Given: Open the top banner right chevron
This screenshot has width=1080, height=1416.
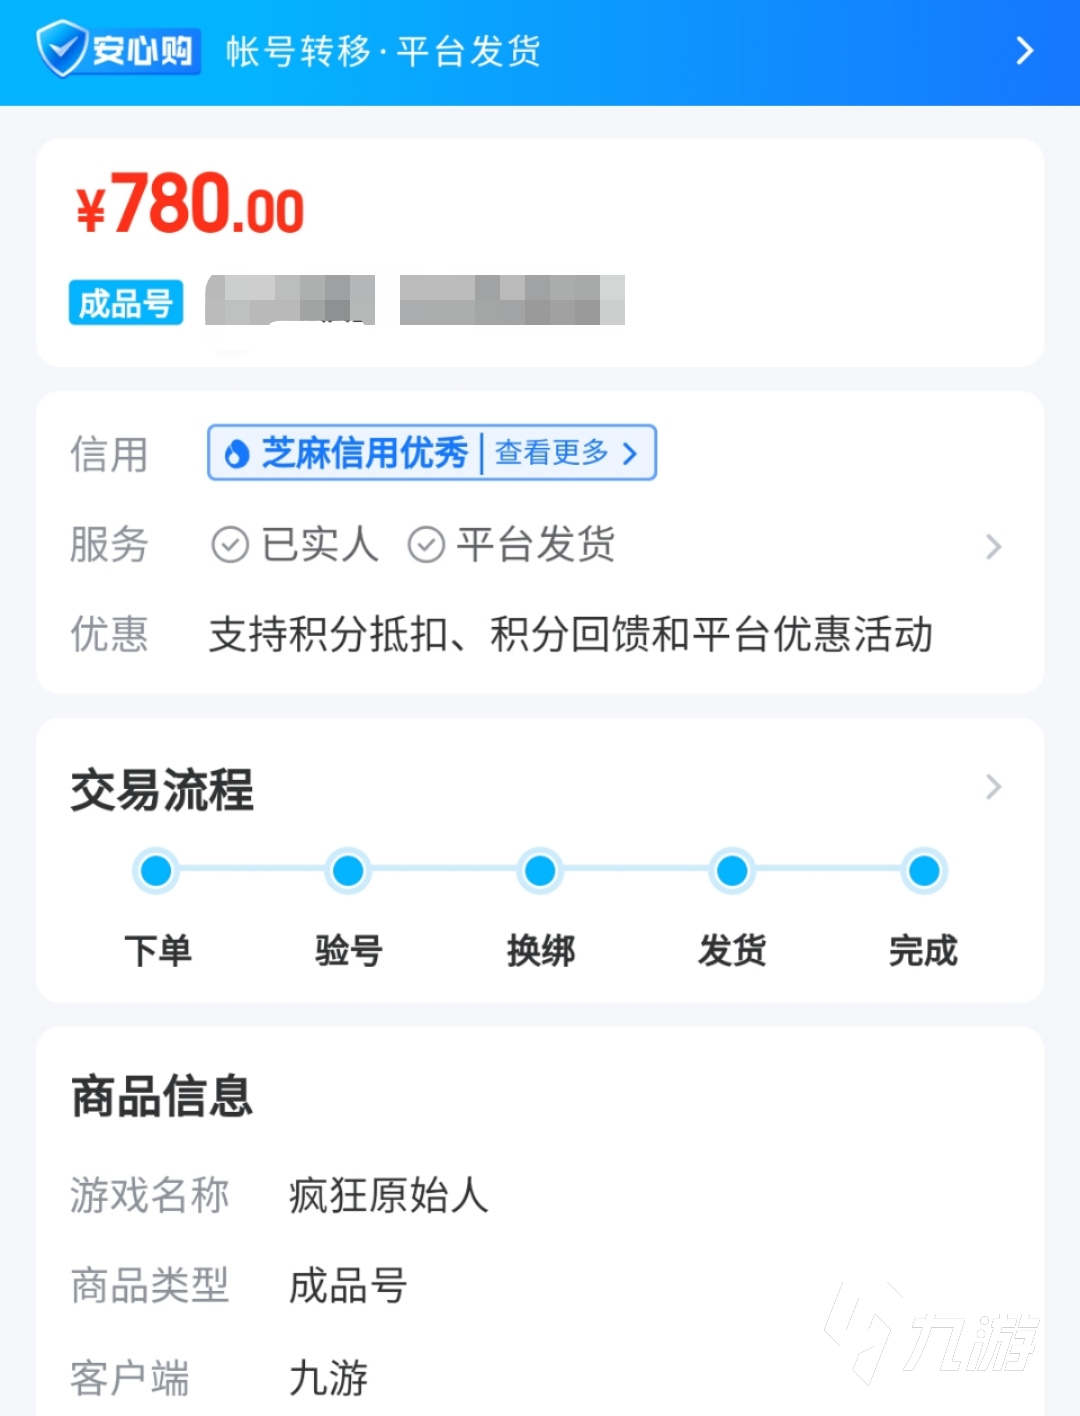Looking at the screenshot, I should 1024,51.
